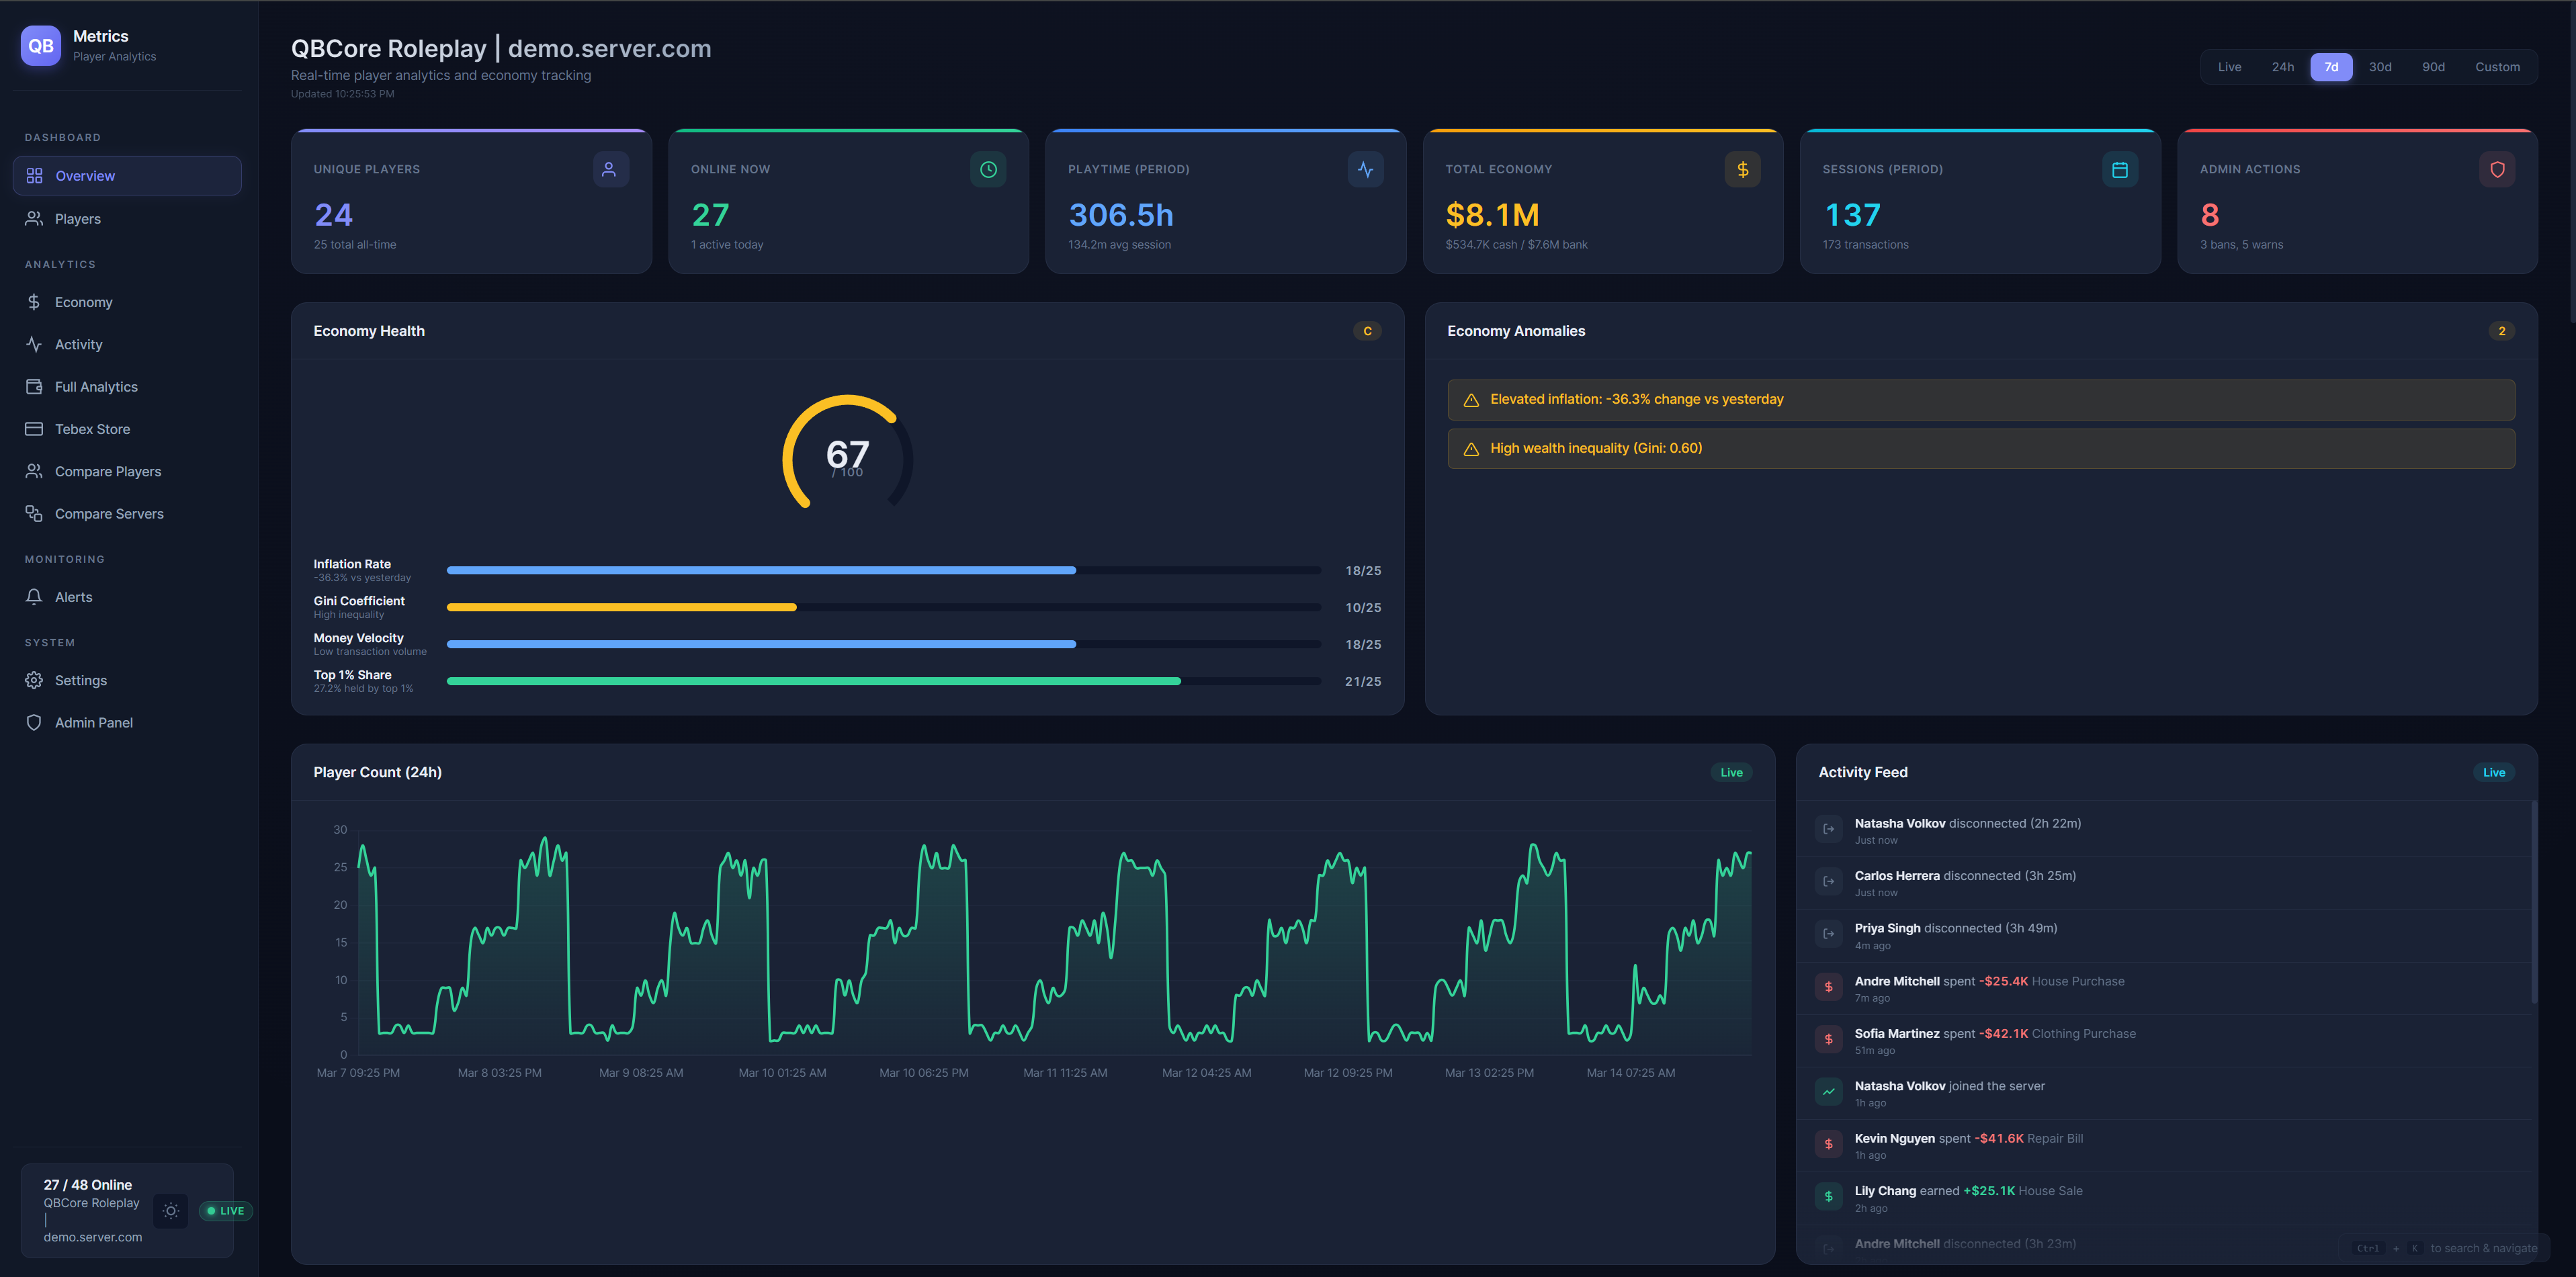The image size is (2576, 1277).
Task: Click the Unique Players user icon
Action: [609, 169]
